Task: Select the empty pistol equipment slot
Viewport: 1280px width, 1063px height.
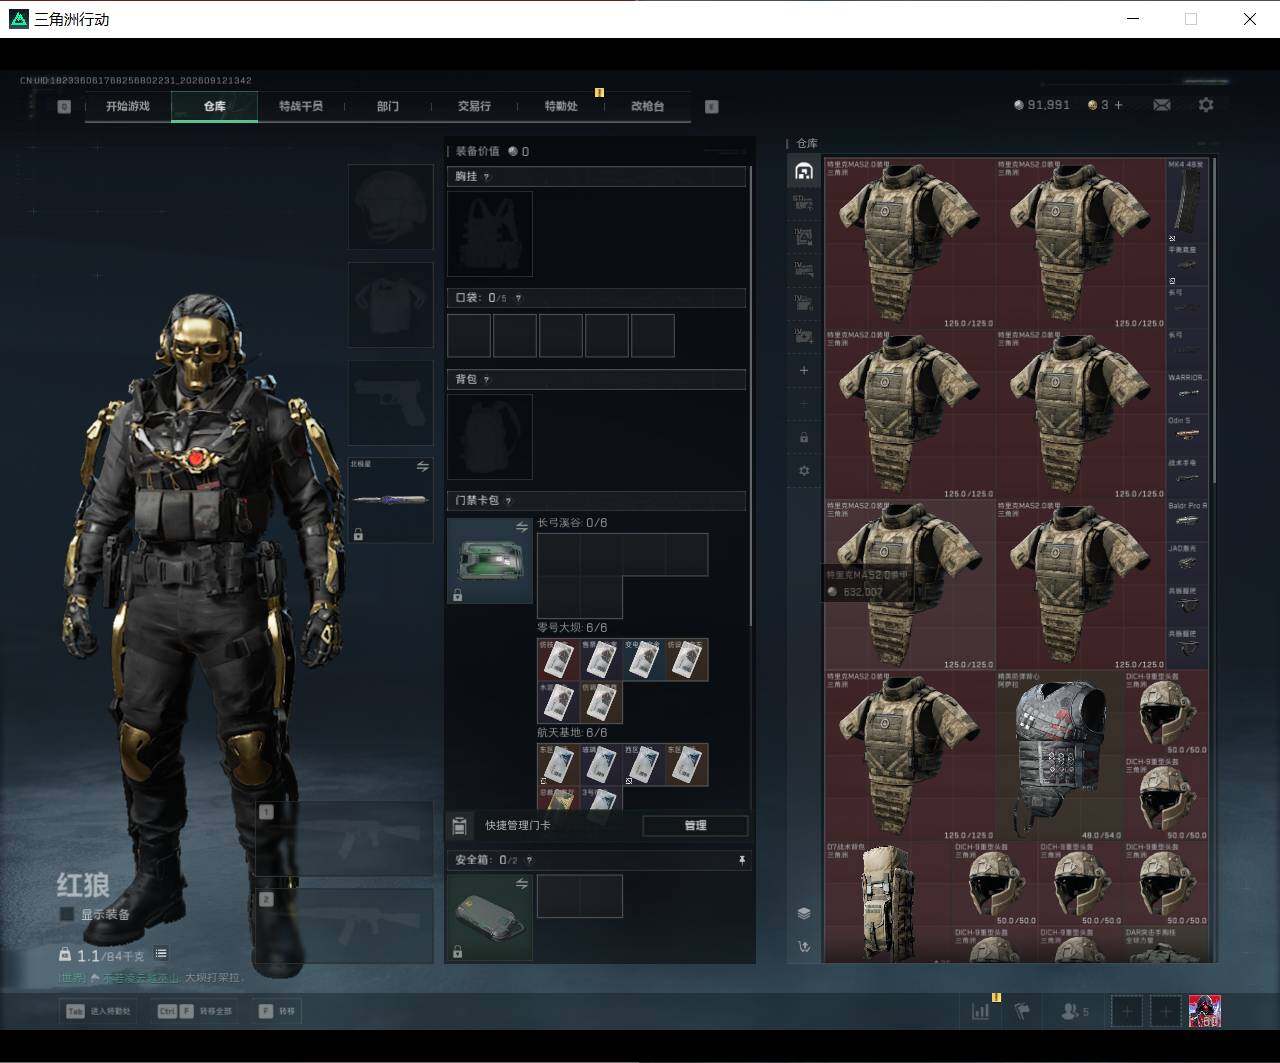Action: tap(390, 403)
